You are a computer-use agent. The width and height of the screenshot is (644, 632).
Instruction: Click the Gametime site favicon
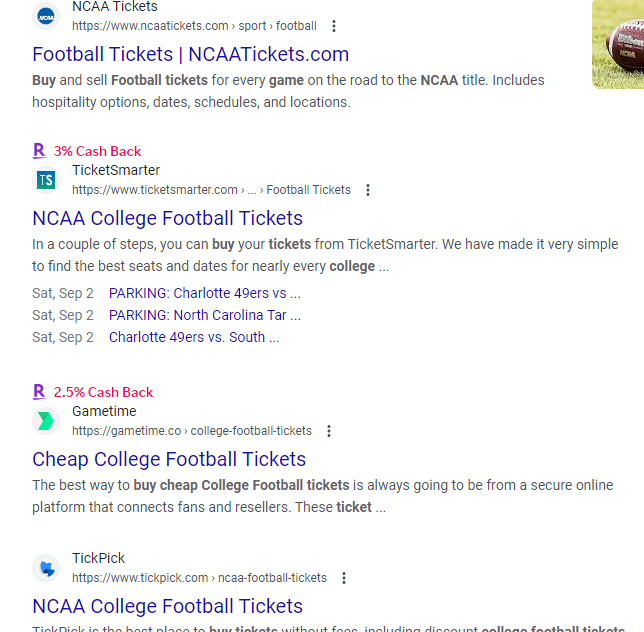pos(46,421)
